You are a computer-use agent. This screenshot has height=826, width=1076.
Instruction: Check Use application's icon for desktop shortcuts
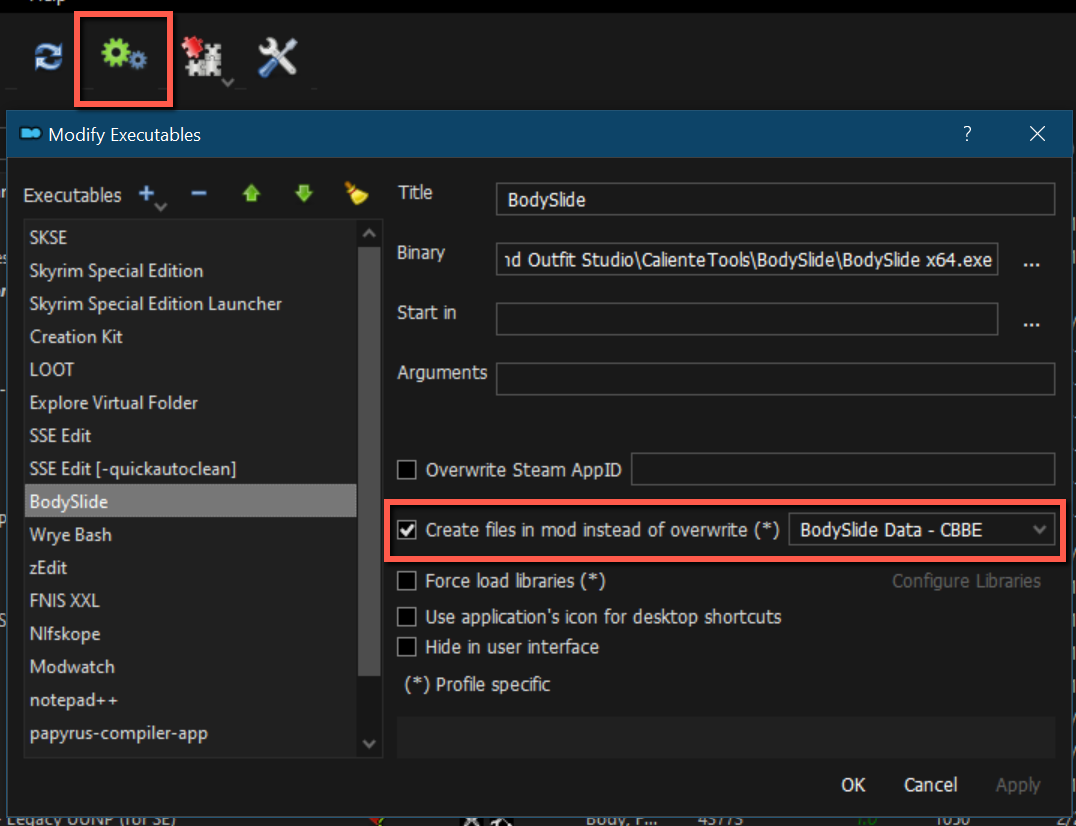click(407, 617)
